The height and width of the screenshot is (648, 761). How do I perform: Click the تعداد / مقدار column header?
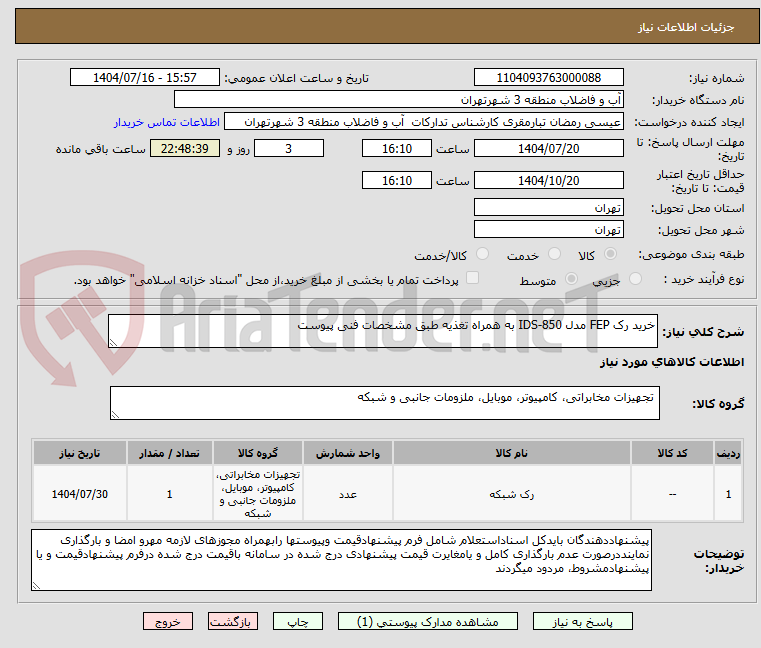pyautogui.click(x=169, y=453)
